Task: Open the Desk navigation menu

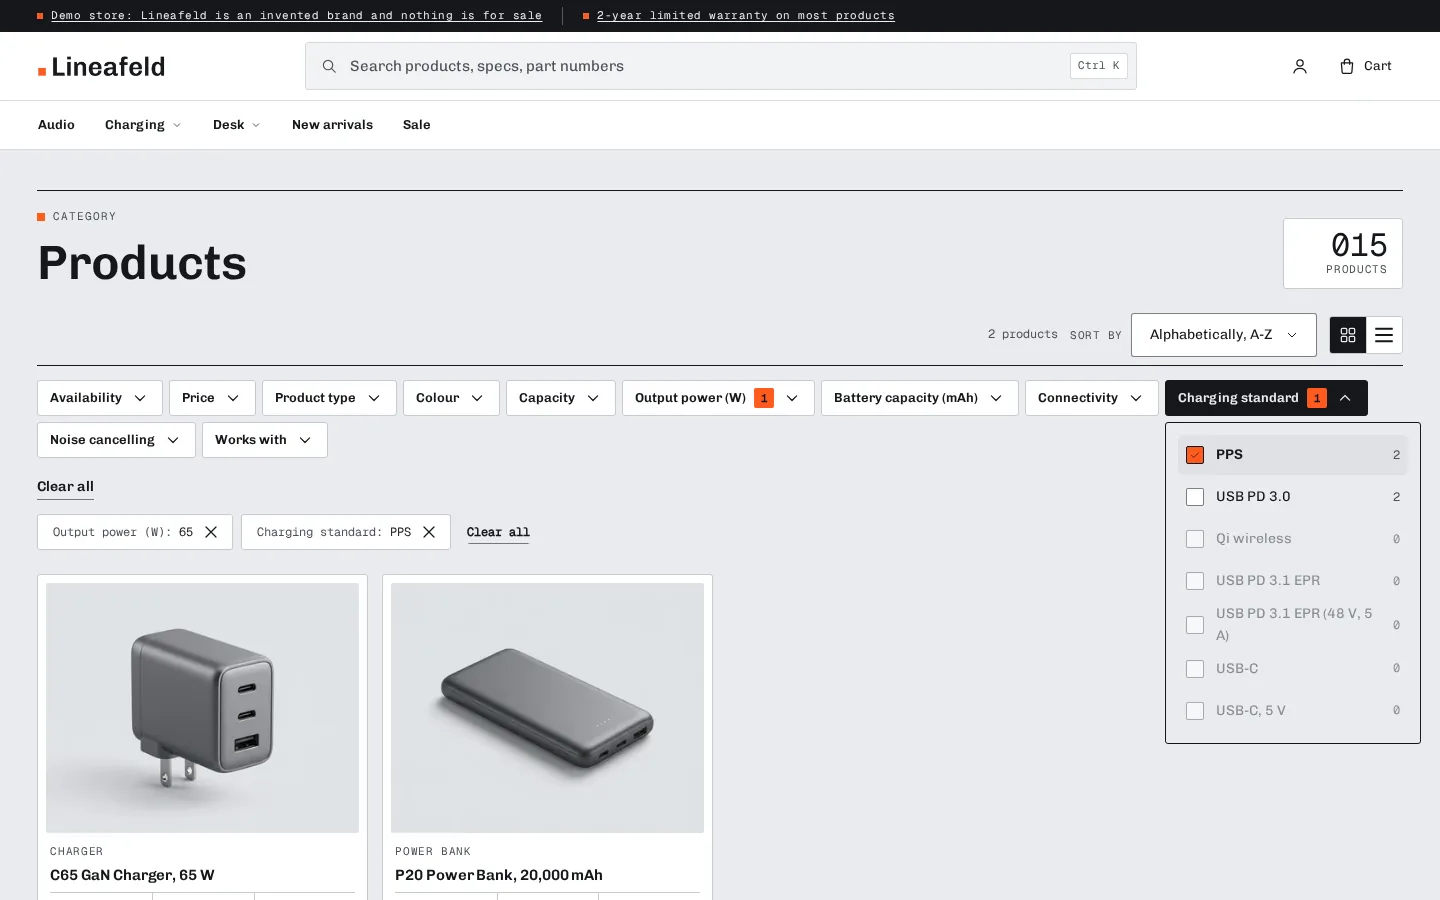Action: pyautogui.click(x=237, y=125)
